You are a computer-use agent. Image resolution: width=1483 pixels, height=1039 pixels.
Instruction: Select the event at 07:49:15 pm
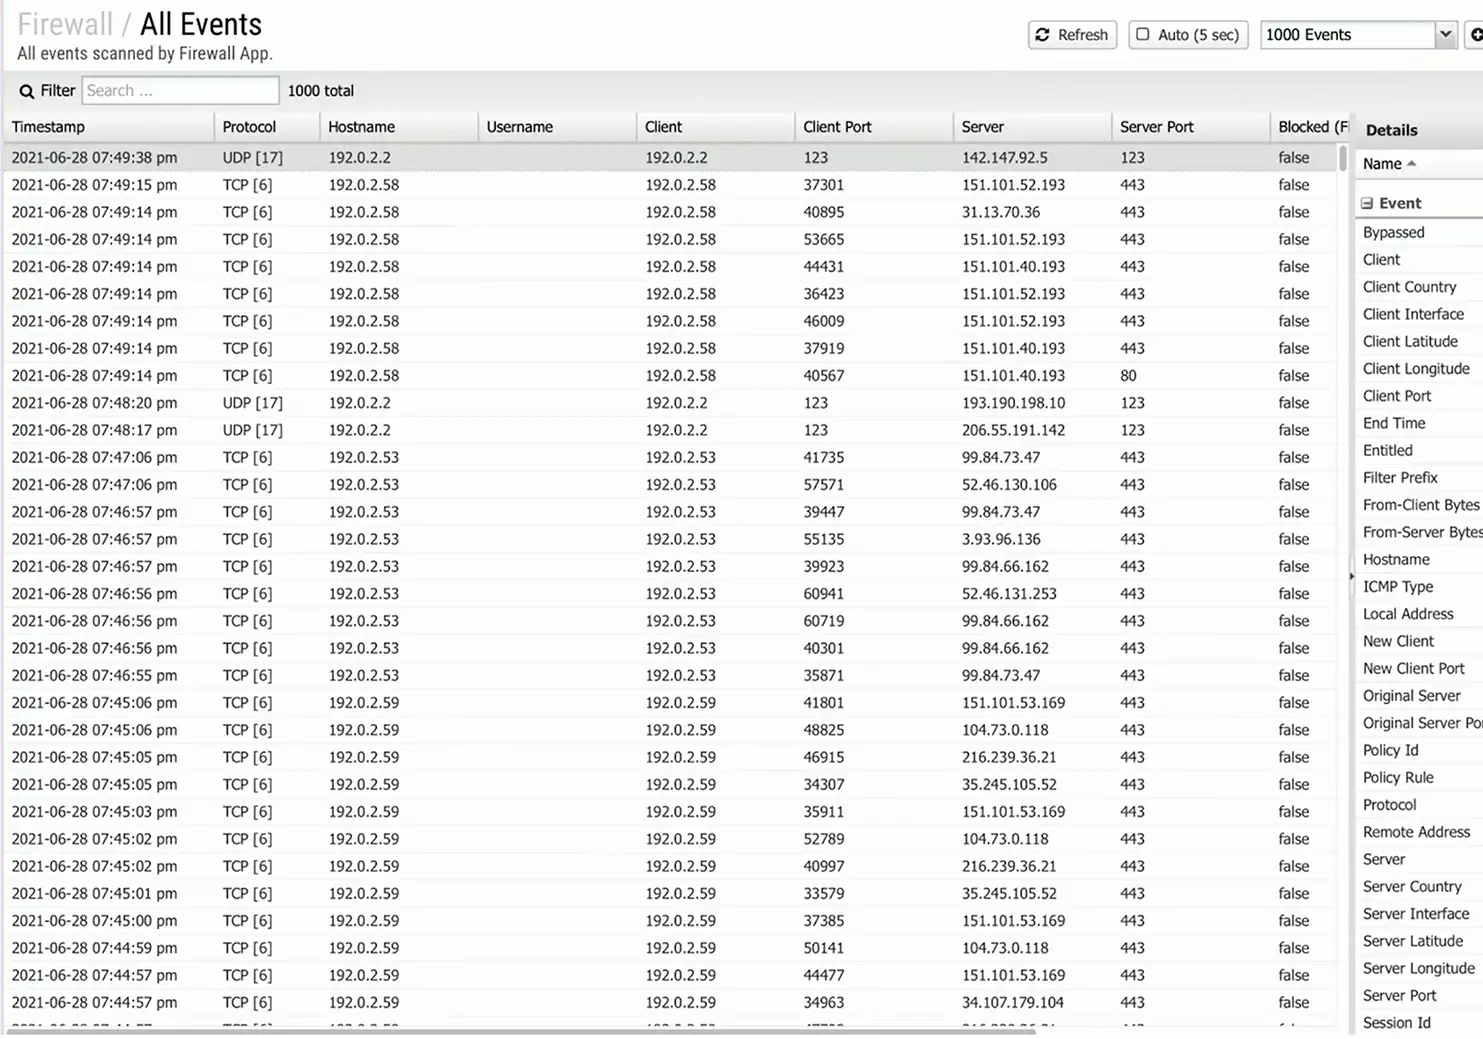coord(94,185)
